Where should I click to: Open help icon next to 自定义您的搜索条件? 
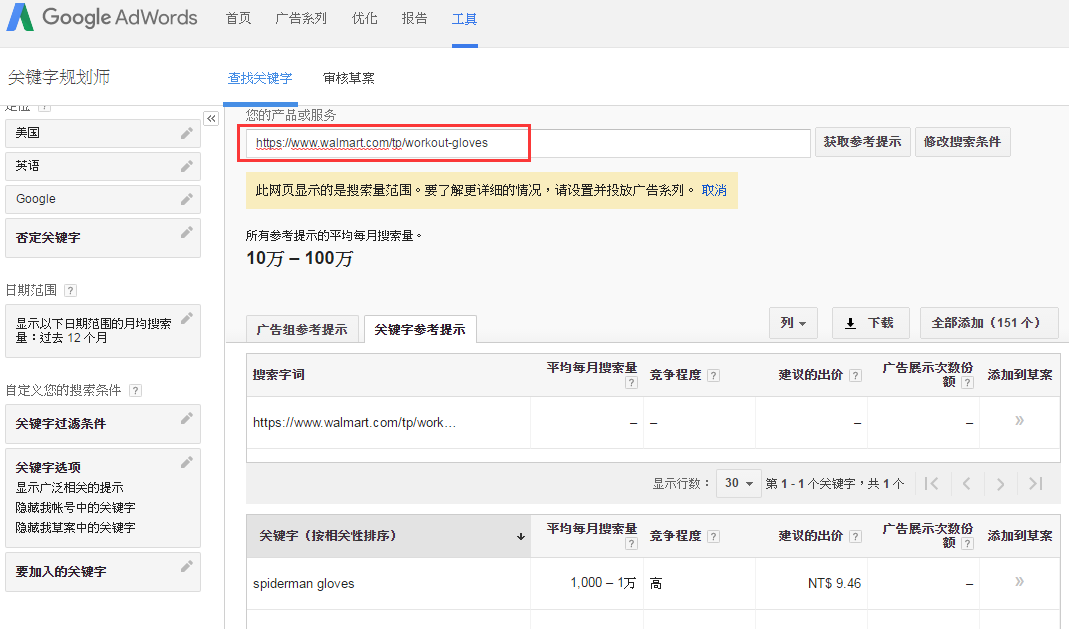coord(136,390)
